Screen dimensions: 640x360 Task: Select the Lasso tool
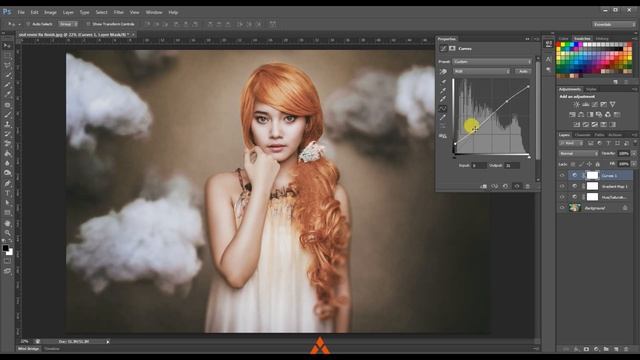[x=7, y=65]
